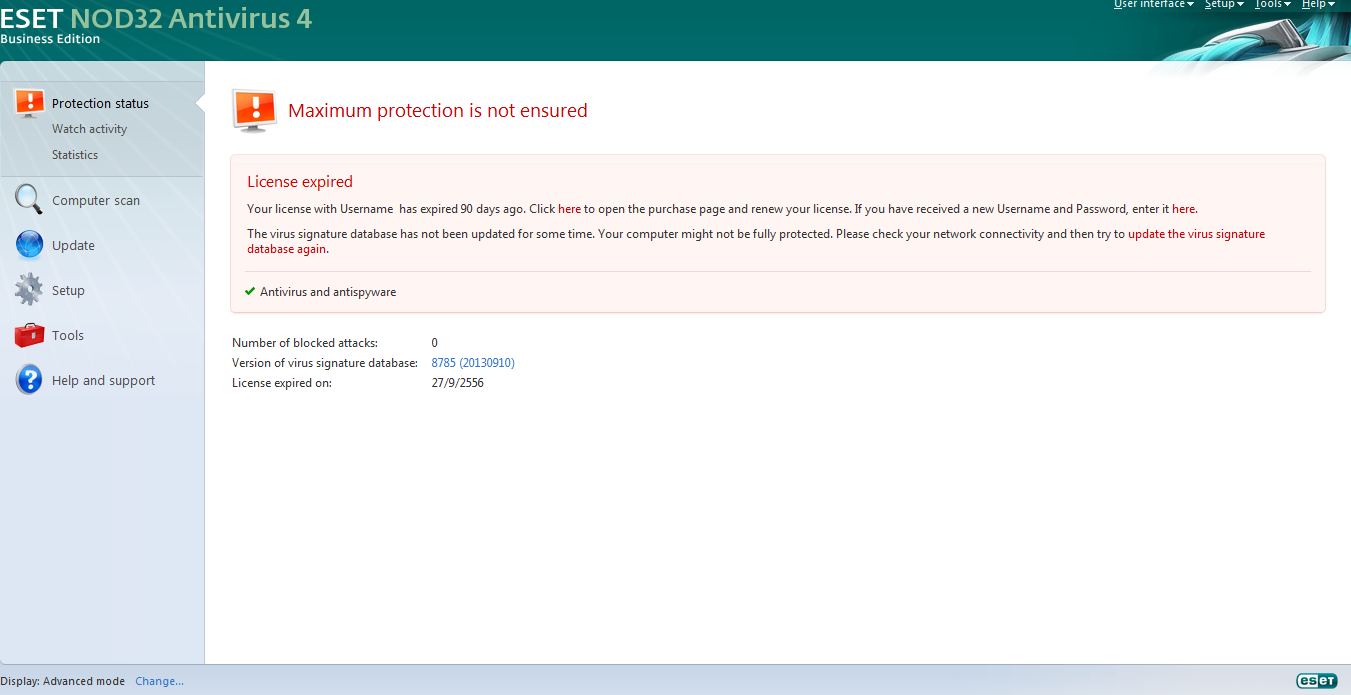Viewport: 1351px width, 695px height.
Task: Click the Help and support question mark icon
Action: pyautogui.click(x=30, y=380)
